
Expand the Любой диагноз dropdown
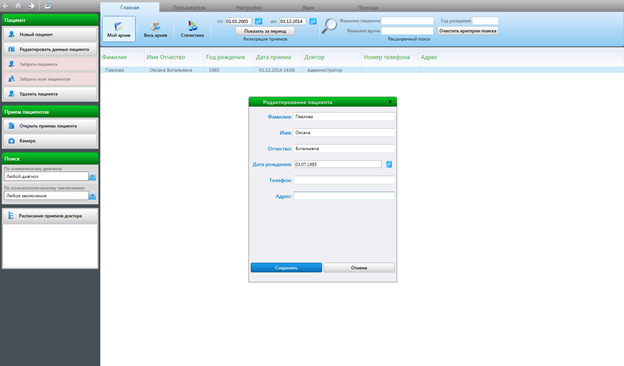pos(92,176)
